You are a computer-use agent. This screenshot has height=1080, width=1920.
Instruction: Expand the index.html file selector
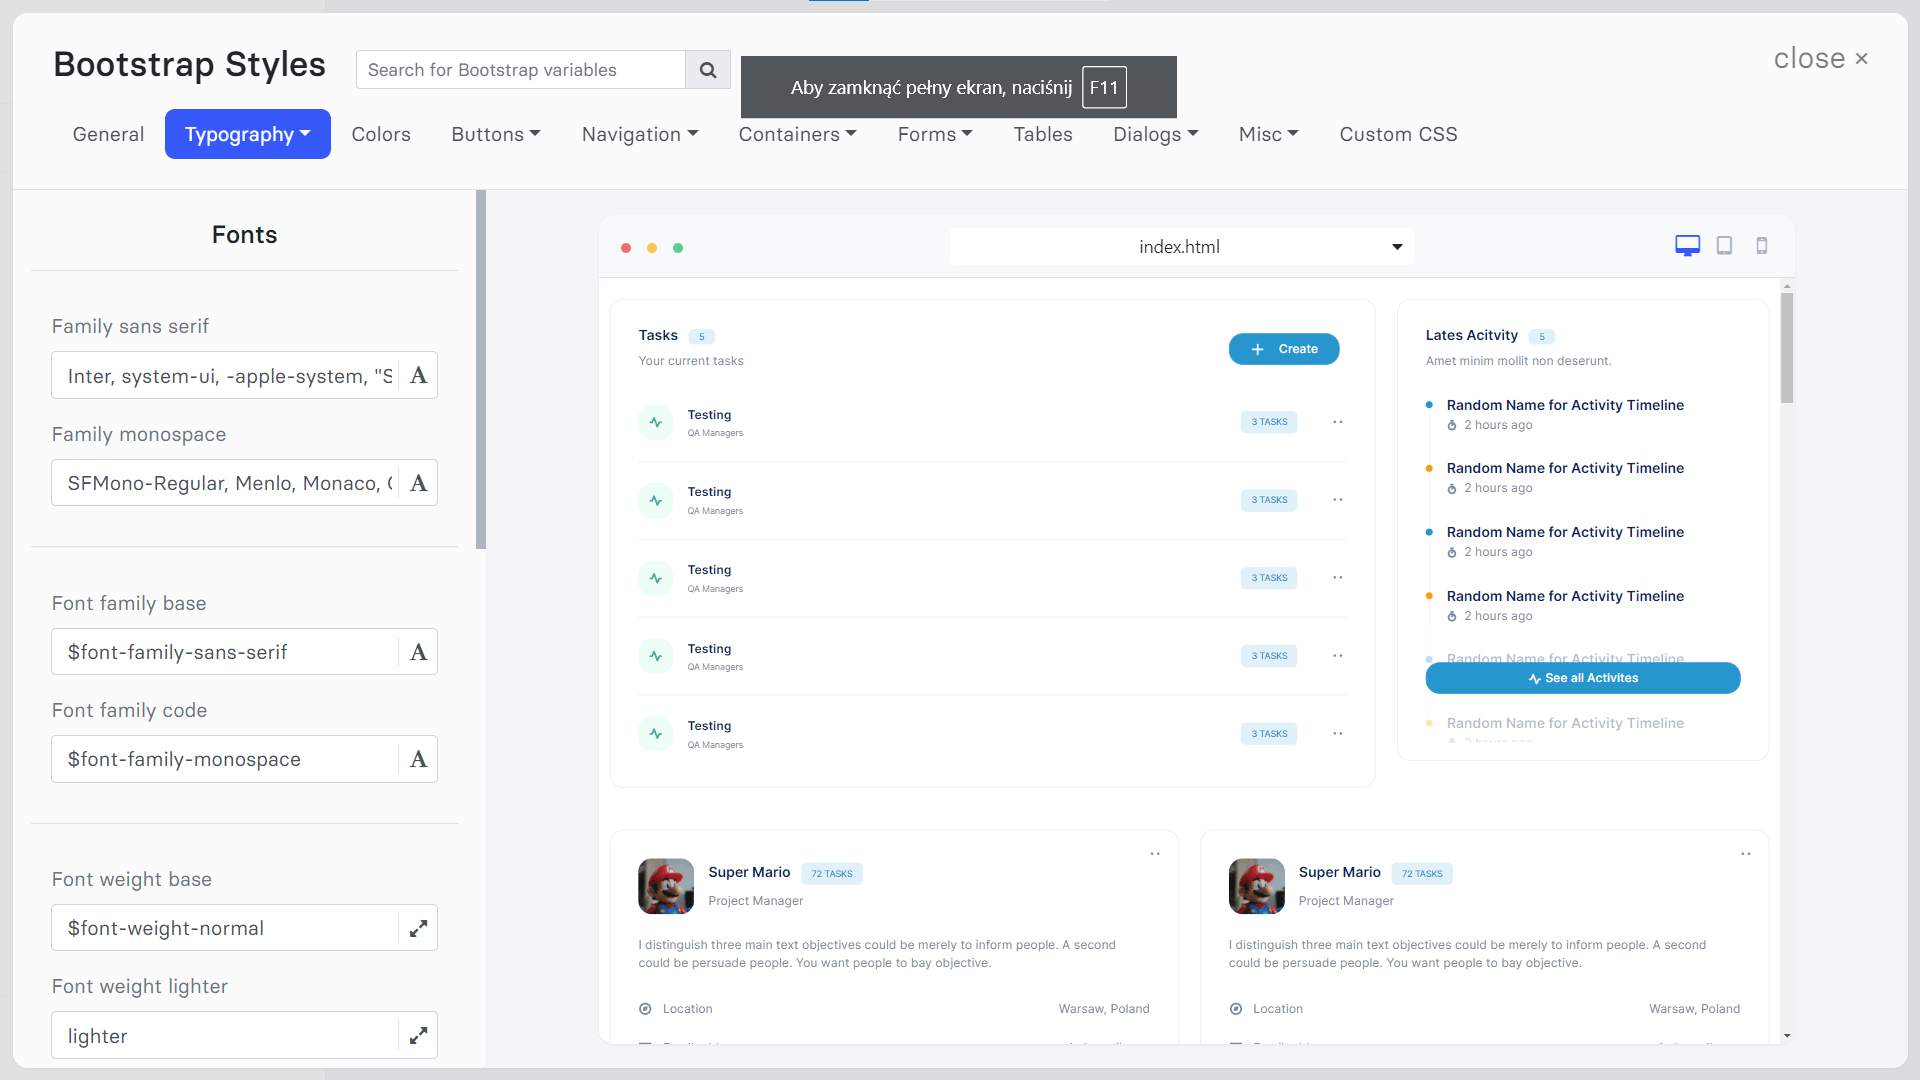click(x=1396, y=246)
